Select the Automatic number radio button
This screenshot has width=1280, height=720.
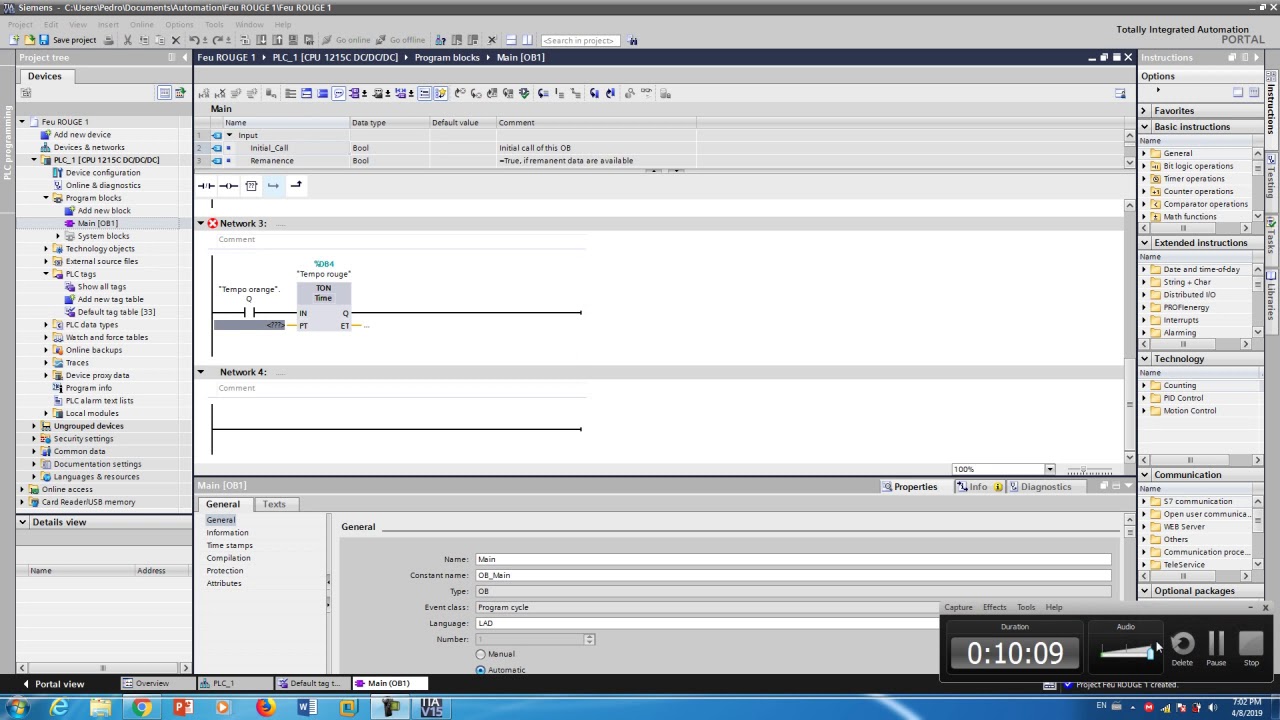coord(481,670)
